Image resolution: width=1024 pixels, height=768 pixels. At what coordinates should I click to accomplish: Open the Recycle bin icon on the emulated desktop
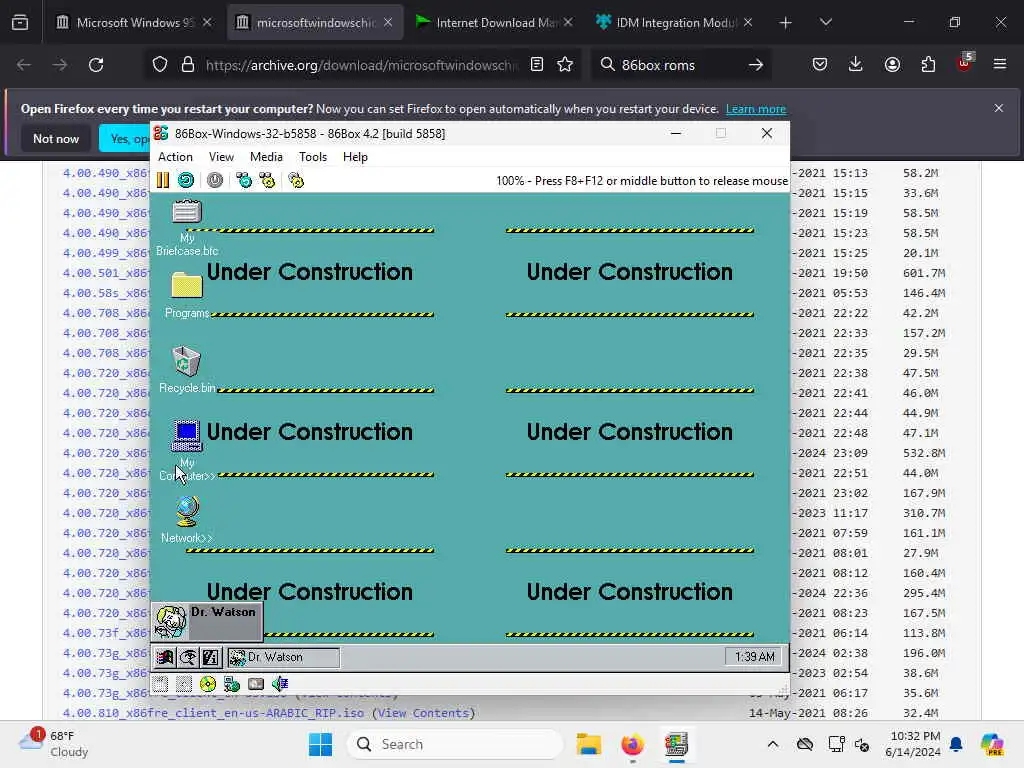point(186,361)
